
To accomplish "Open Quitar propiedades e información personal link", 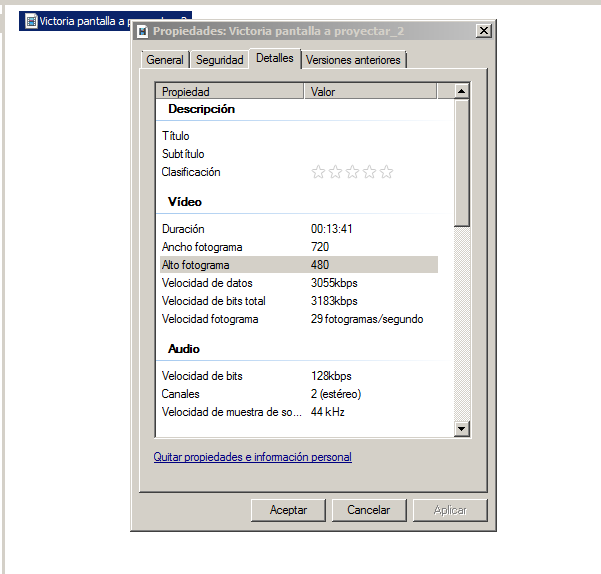I will 252,457.
